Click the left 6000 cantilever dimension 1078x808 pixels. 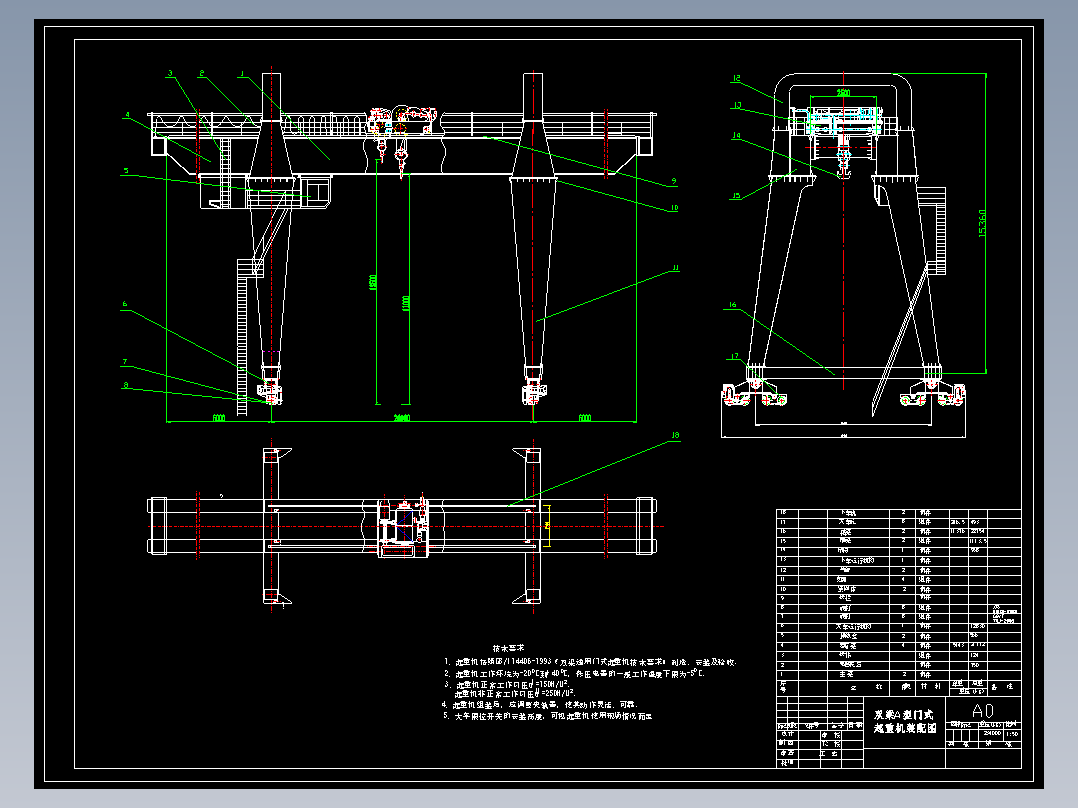[x=219, y=417]
